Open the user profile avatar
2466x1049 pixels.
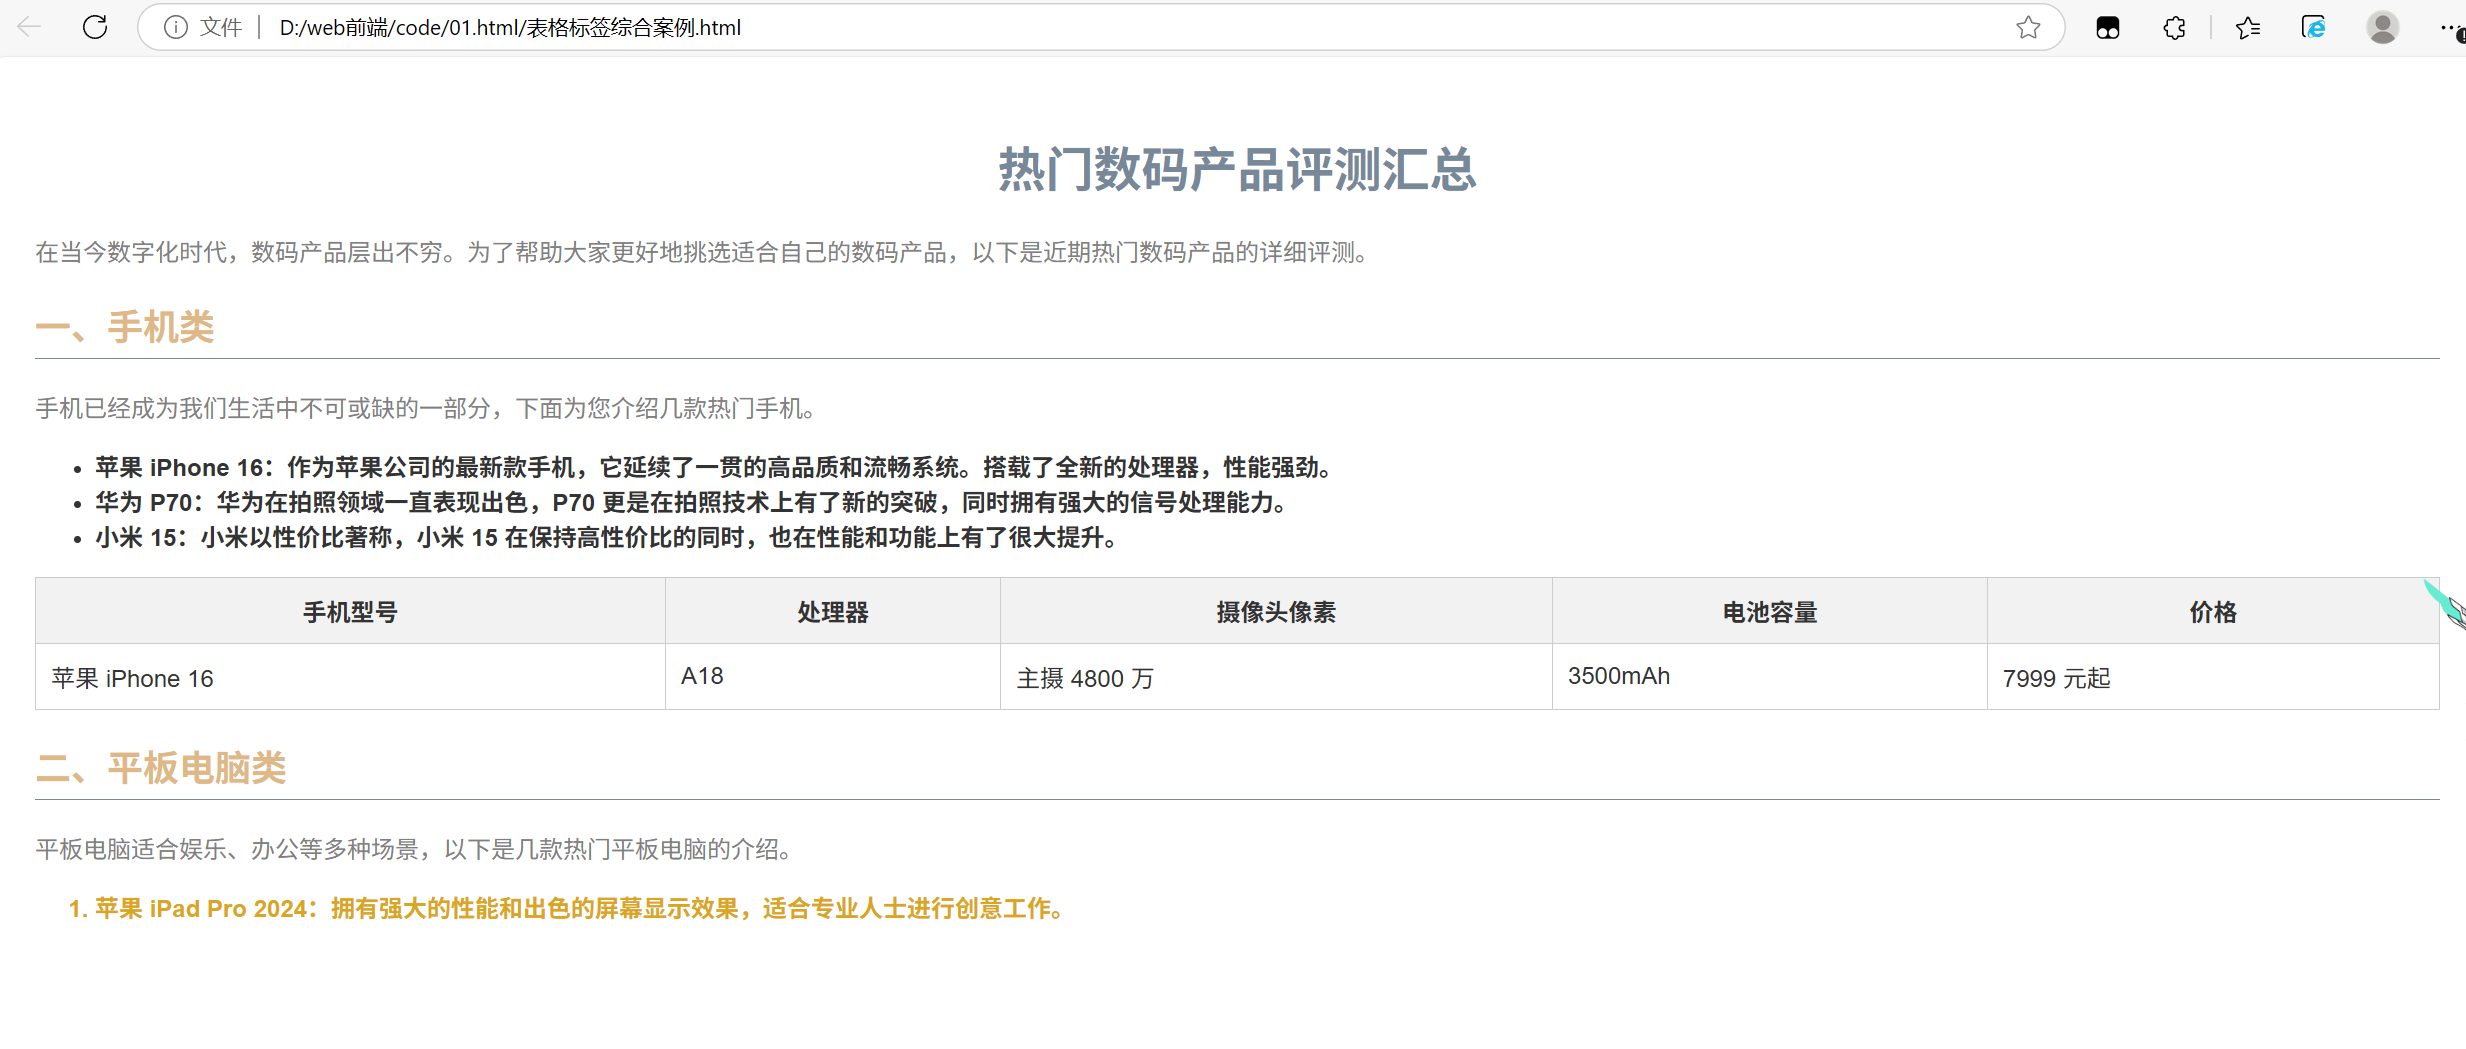[2383, 27]
